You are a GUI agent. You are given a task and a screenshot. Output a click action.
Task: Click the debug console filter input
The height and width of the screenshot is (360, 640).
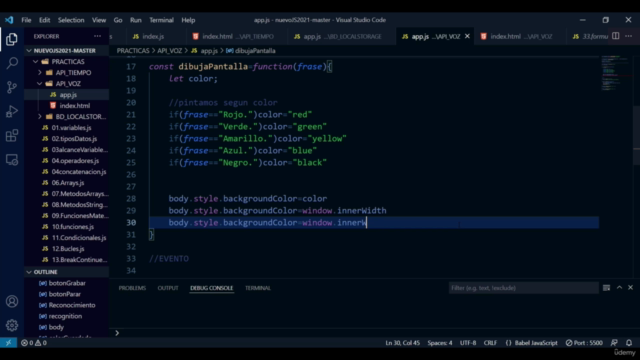click(x=524, y=288)
